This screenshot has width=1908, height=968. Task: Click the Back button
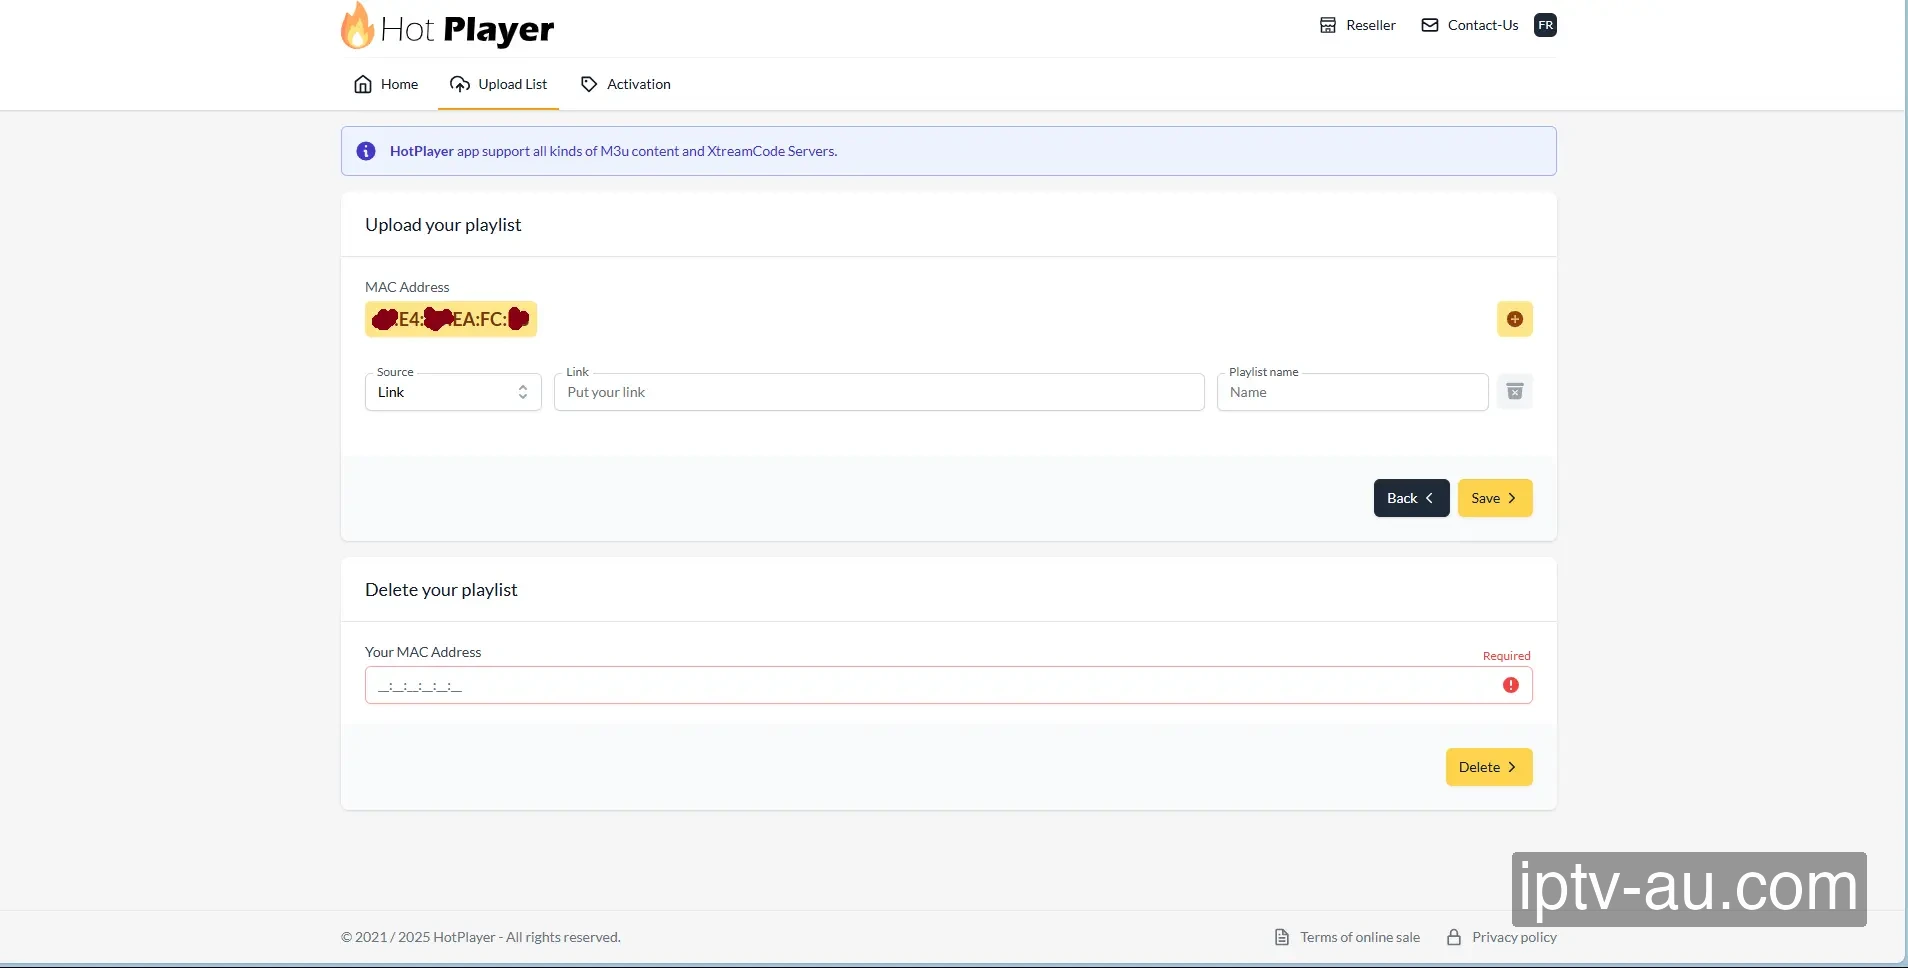point(1411,498)
